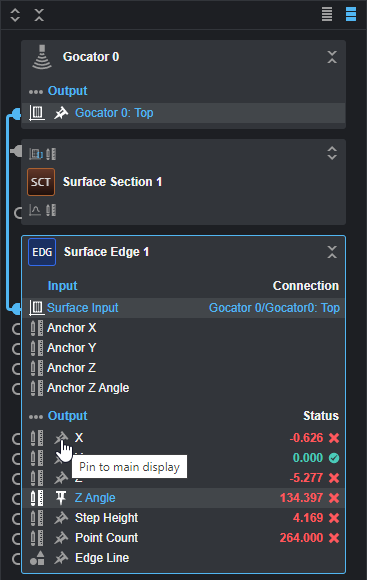Open Gocator 0/Gocator0: Top connection link
The width and height of the screenshot is (367, 580).
[274, 308]
